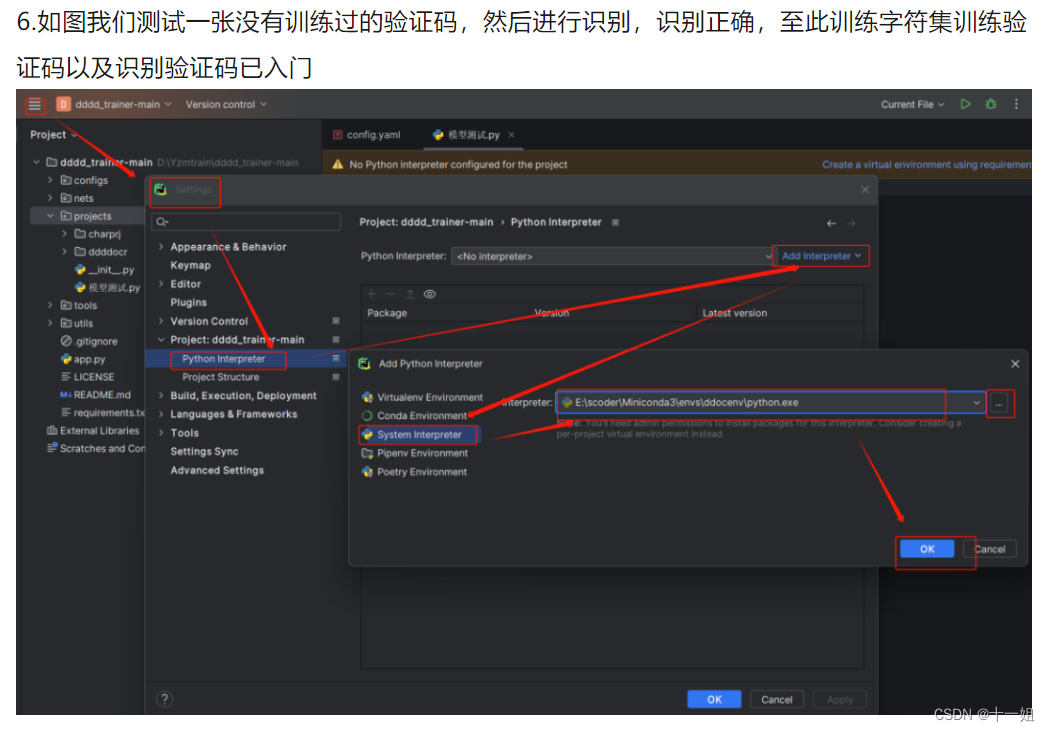This screenshot has height=732, width=1050.
Task: Click Create a virtual environment link
Action: [926, 164]
